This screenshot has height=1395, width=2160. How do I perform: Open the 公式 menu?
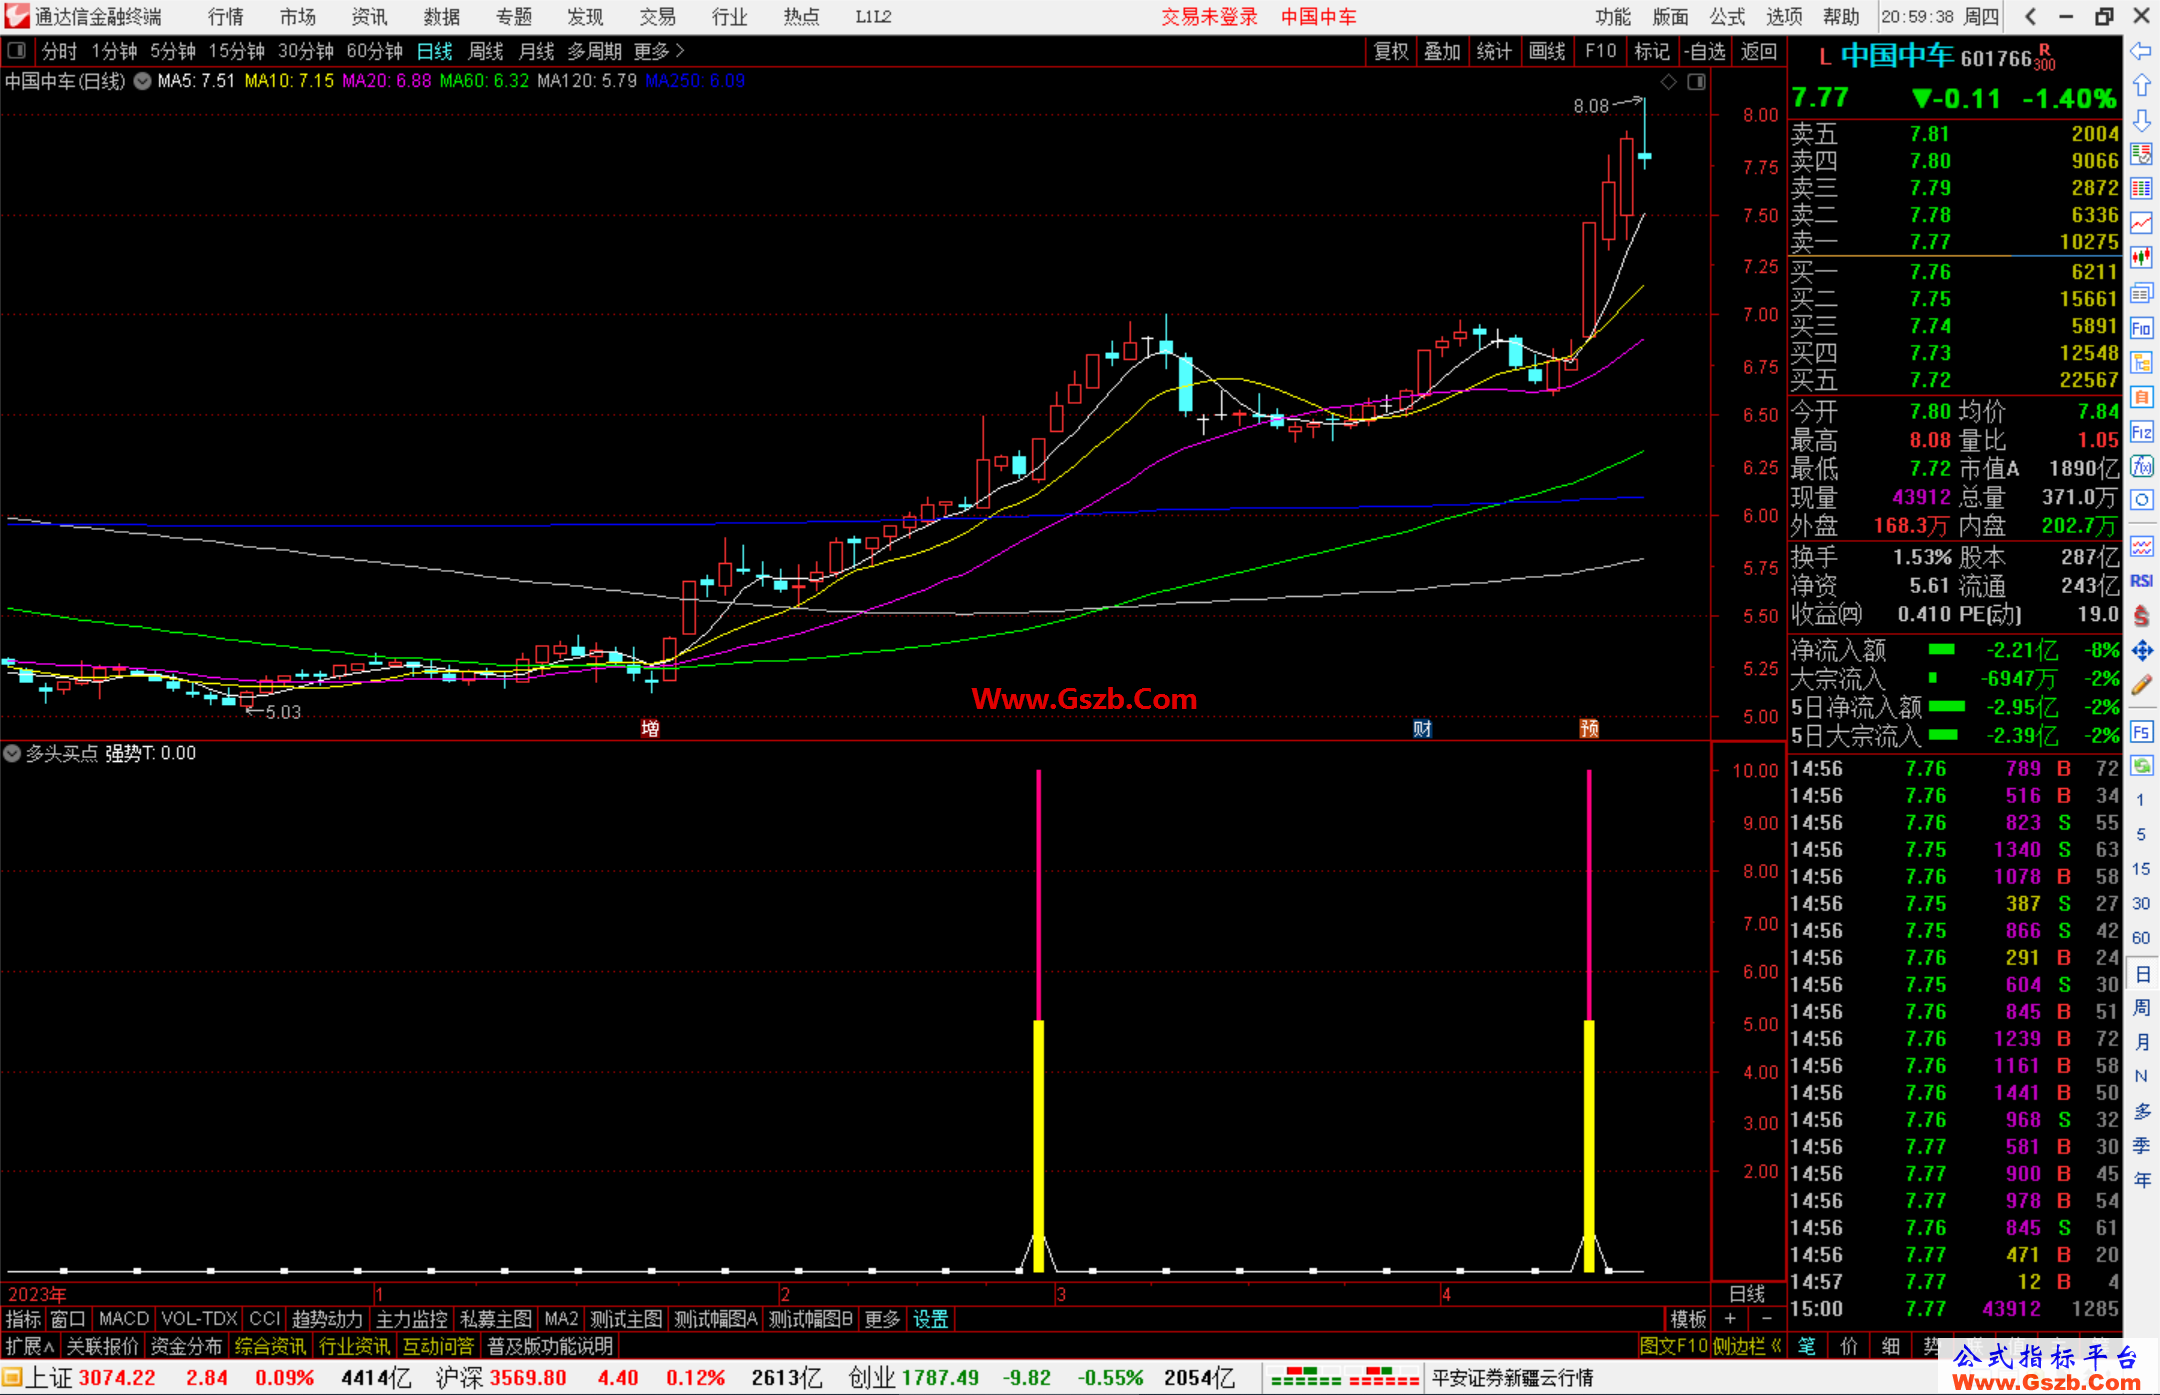point(1727,17)
